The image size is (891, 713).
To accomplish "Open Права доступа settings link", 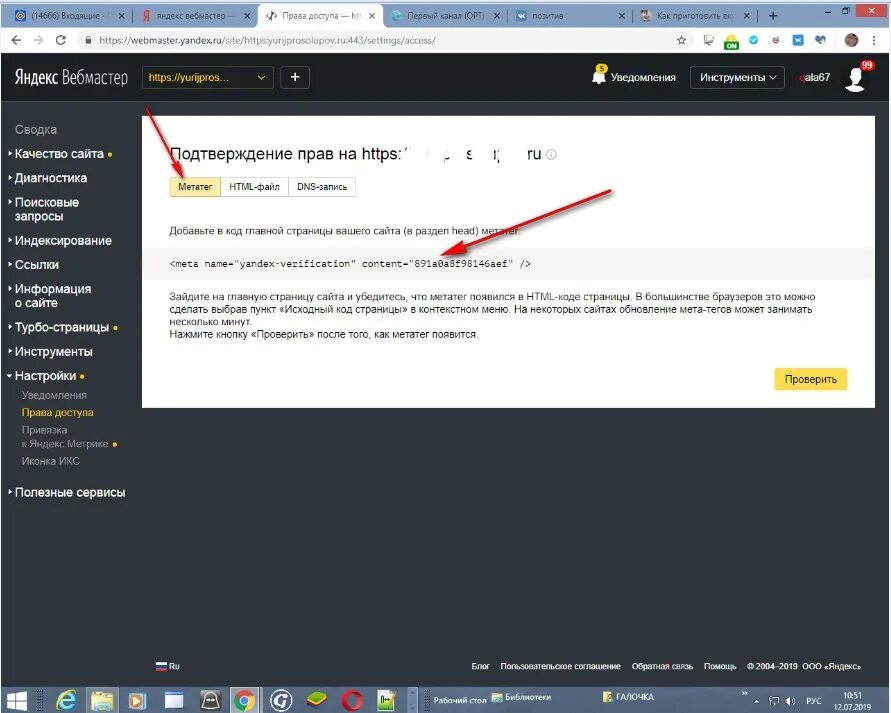I will click(57, 412).
